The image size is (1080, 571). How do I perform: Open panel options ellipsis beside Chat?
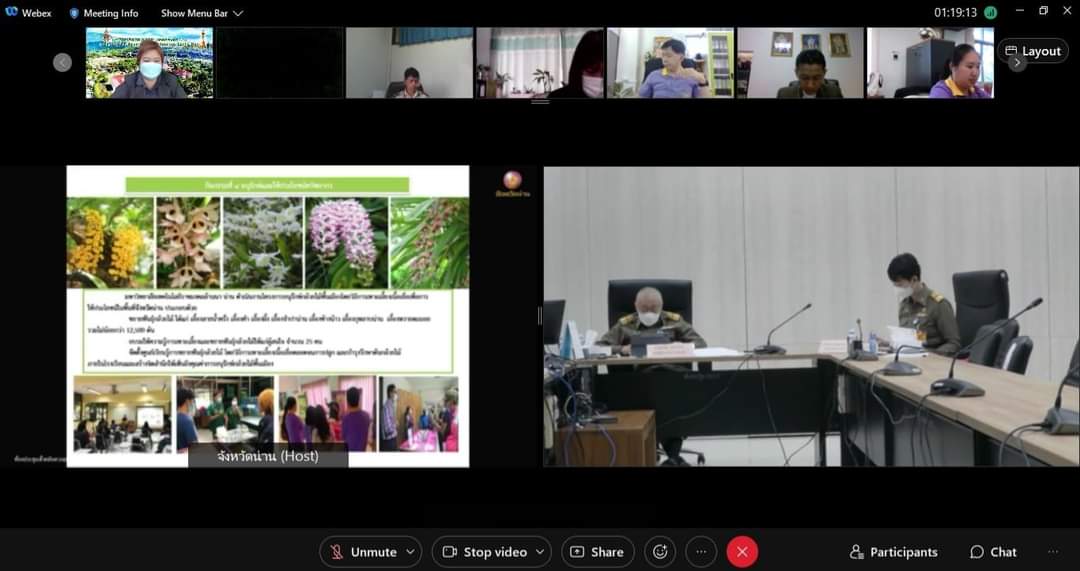(1052, 552)
